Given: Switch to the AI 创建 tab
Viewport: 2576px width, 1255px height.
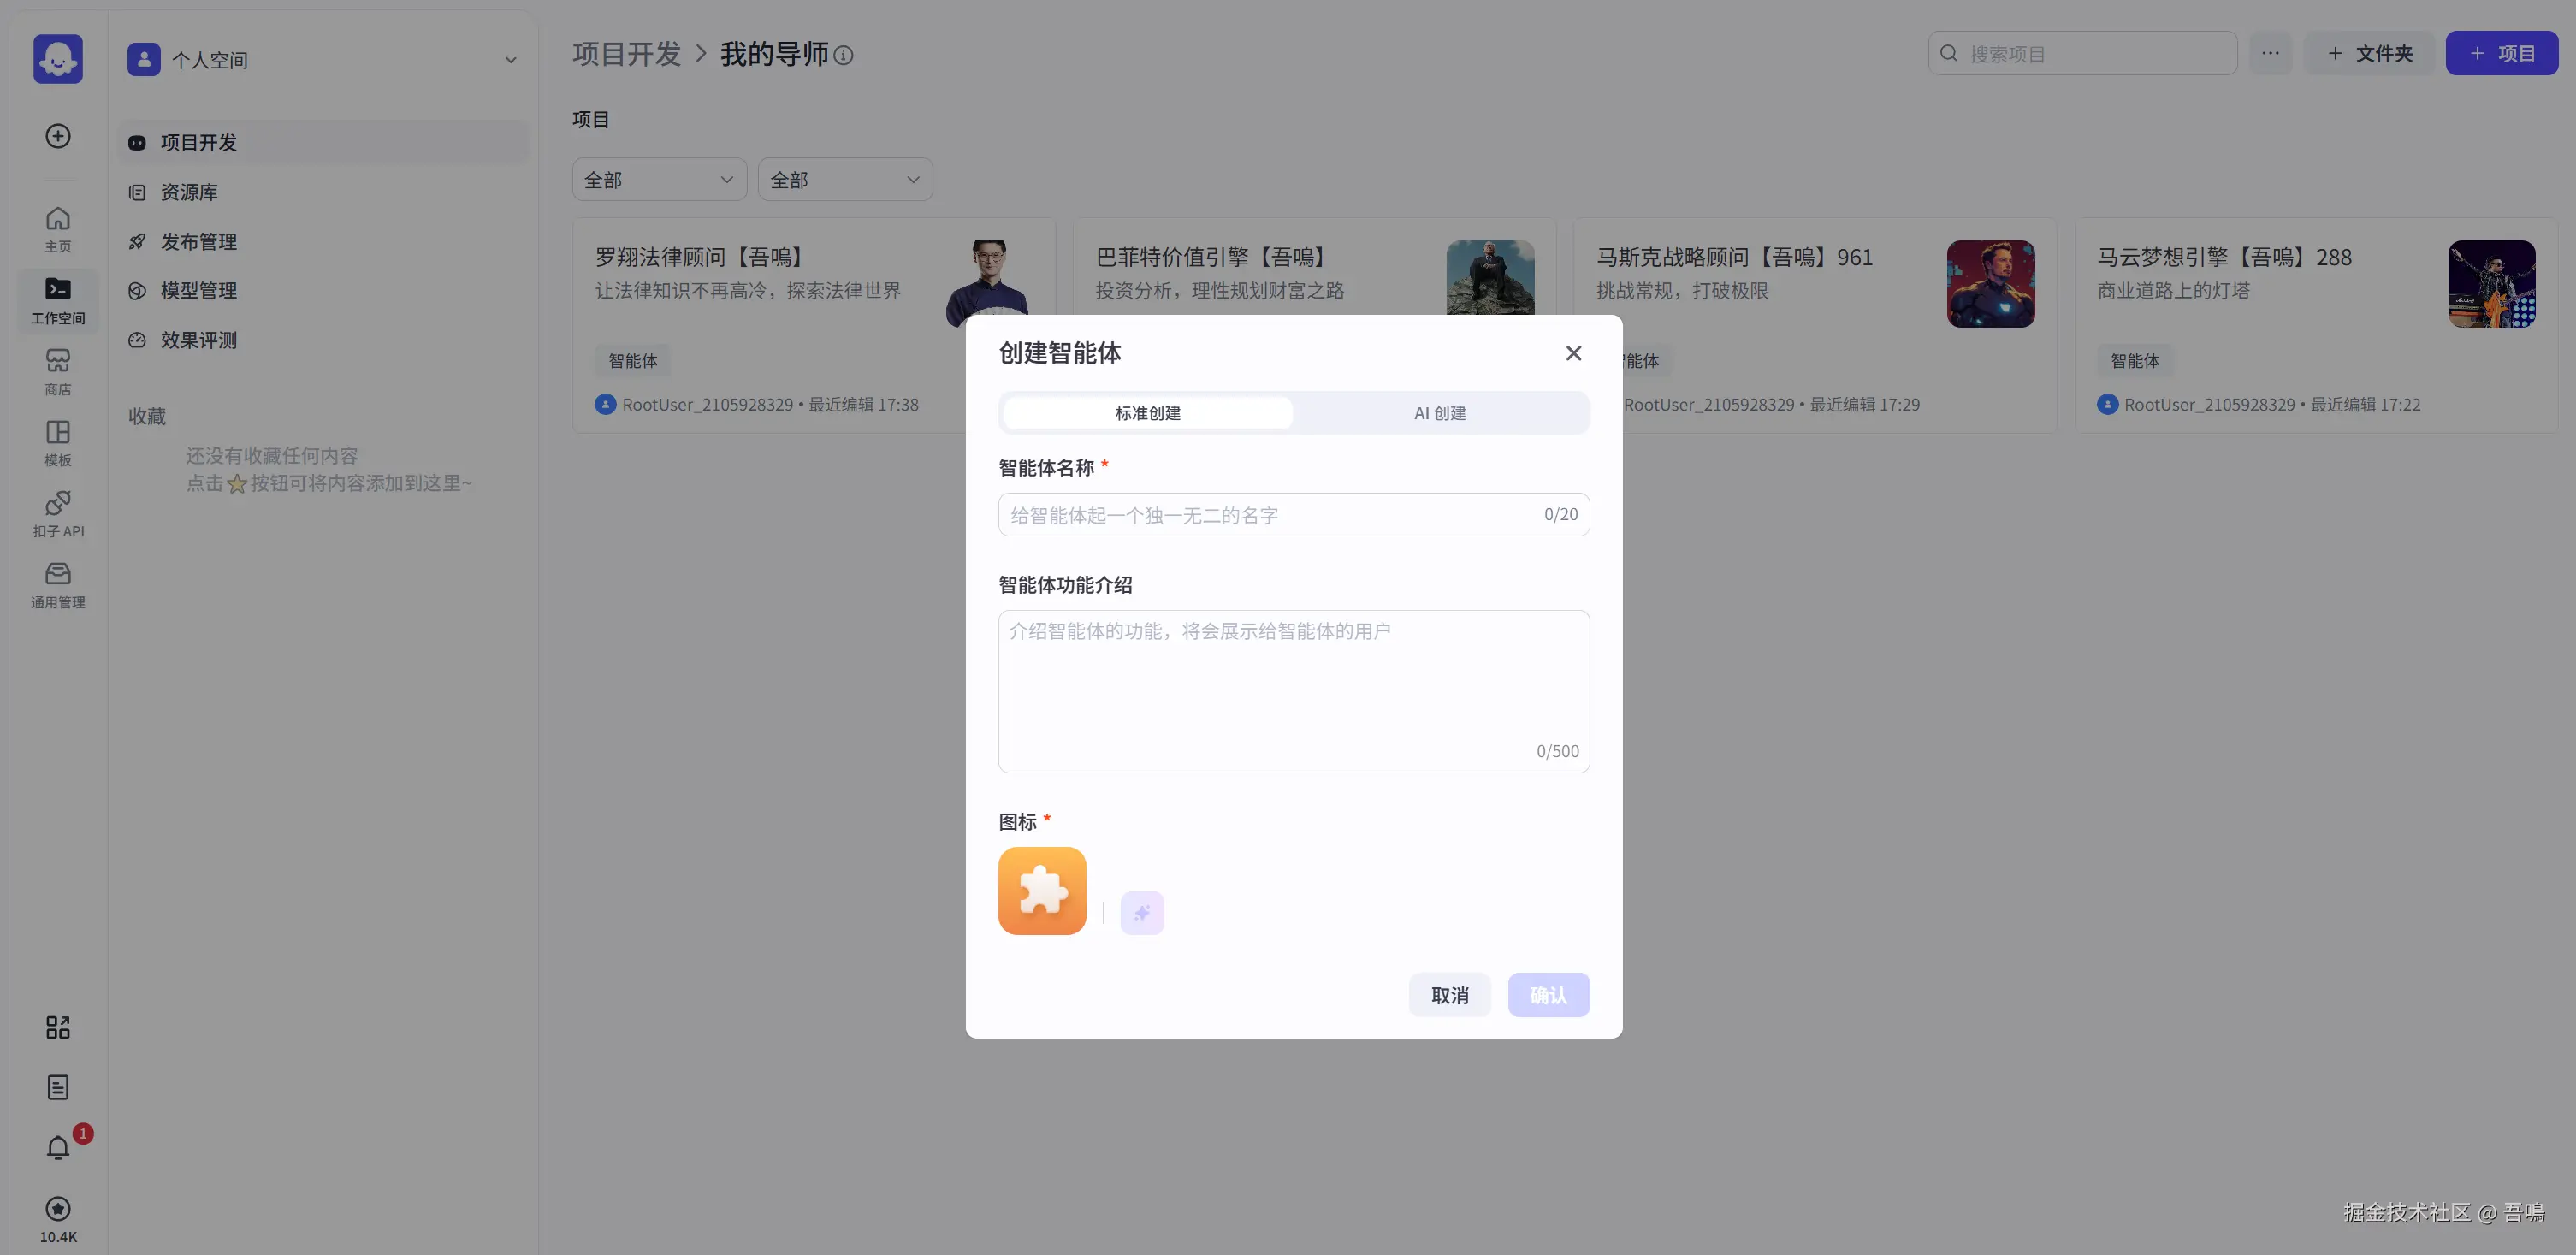Looking at the screenshot, I should [1439, 413].
